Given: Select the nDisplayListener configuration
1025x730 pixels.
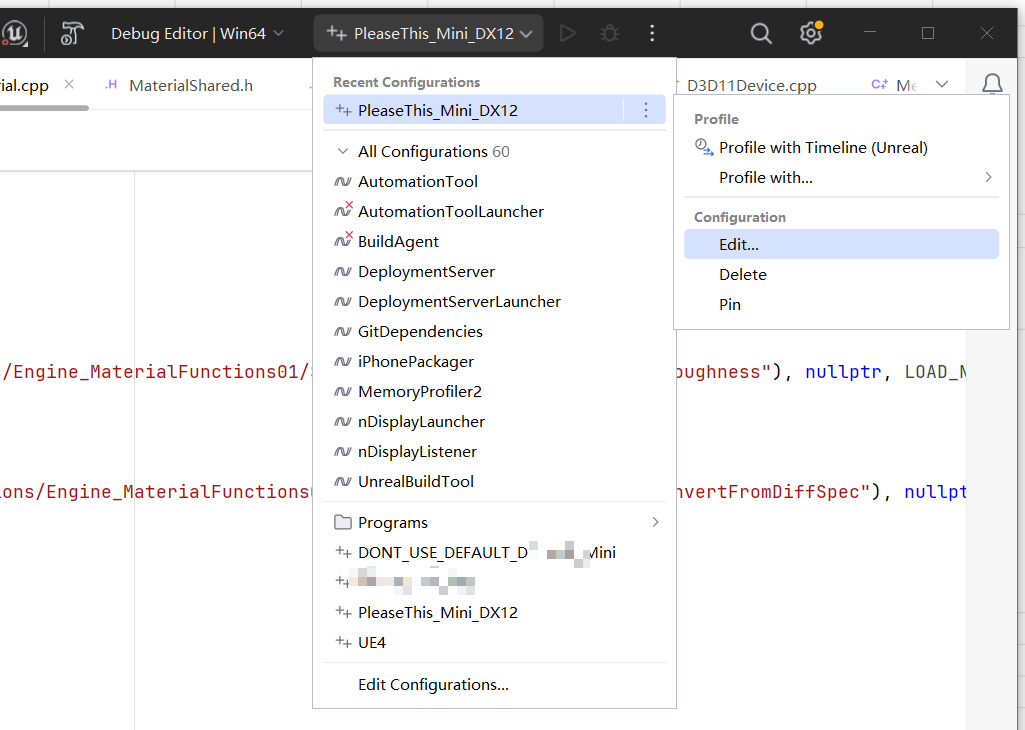Looking at the screenshot, I should tap(494, 452).
